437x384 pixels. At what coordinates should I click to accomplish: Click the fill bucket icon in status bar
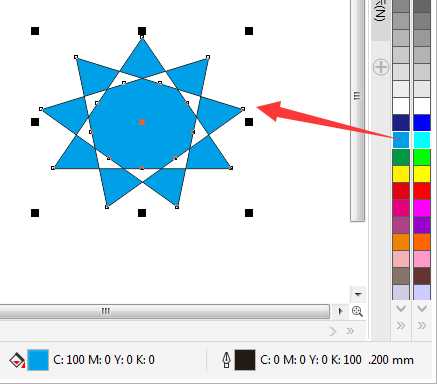tap(17, 361)
